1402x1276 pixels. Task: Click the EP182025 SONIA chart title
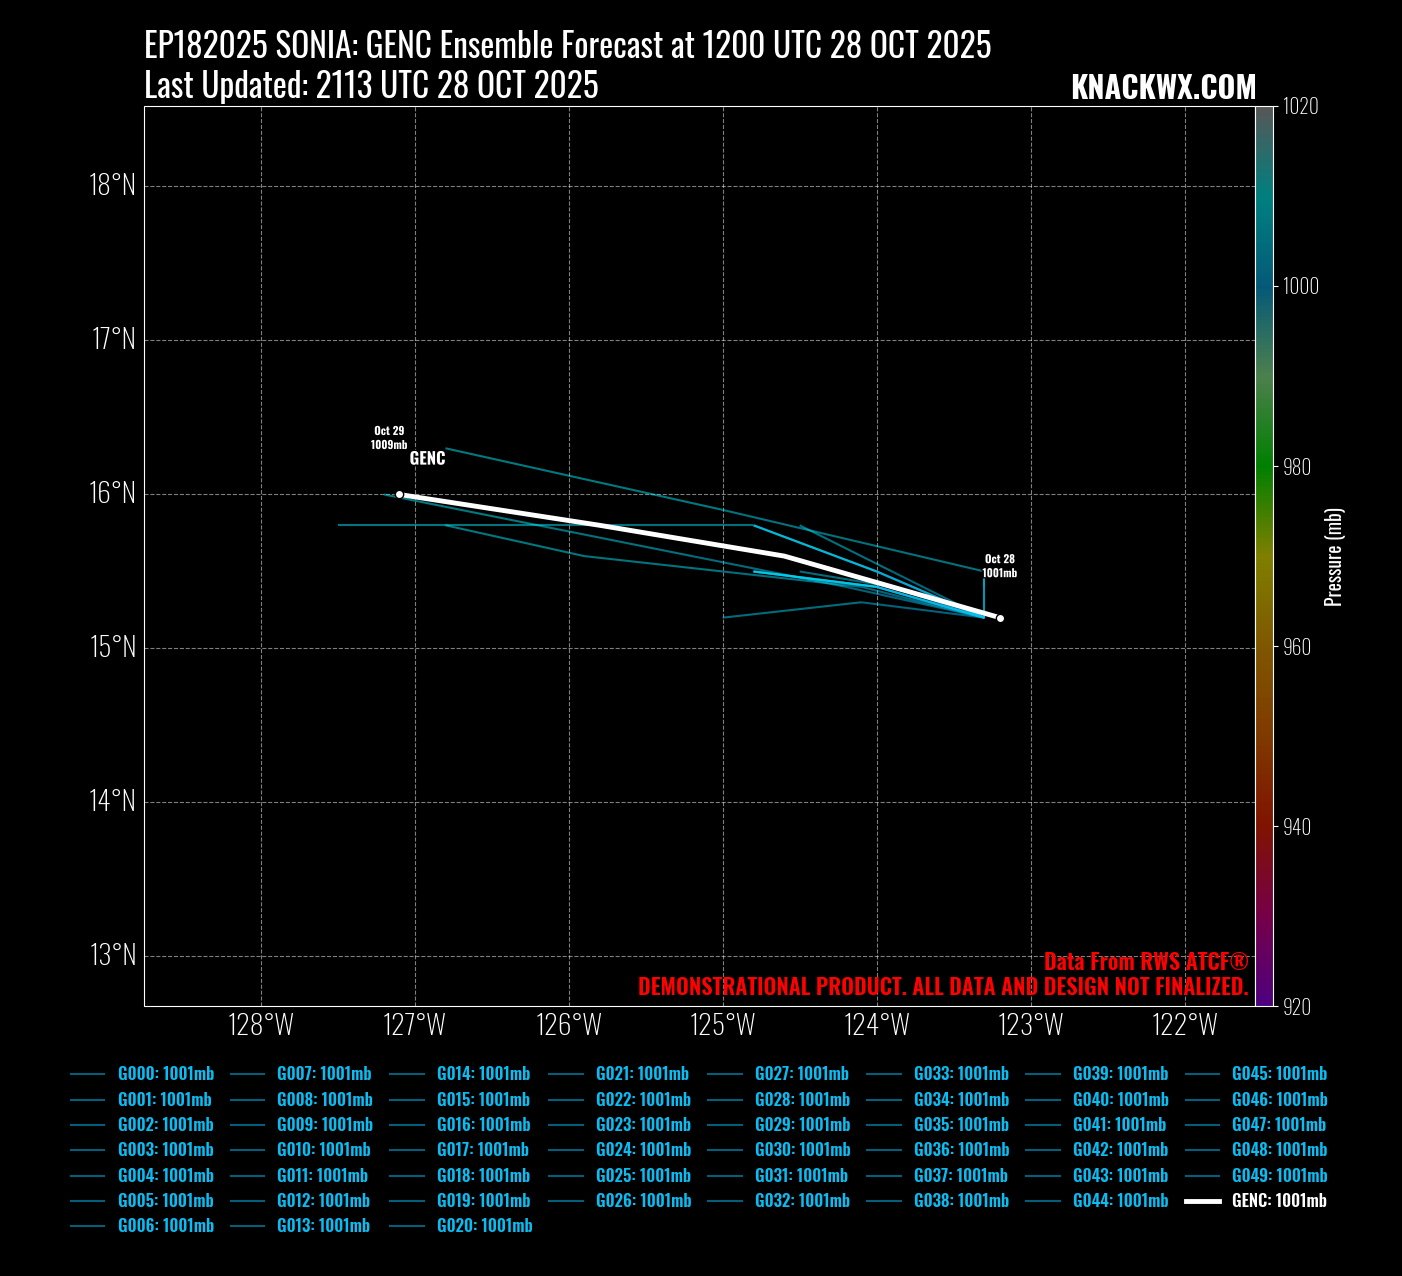(567, 46)
